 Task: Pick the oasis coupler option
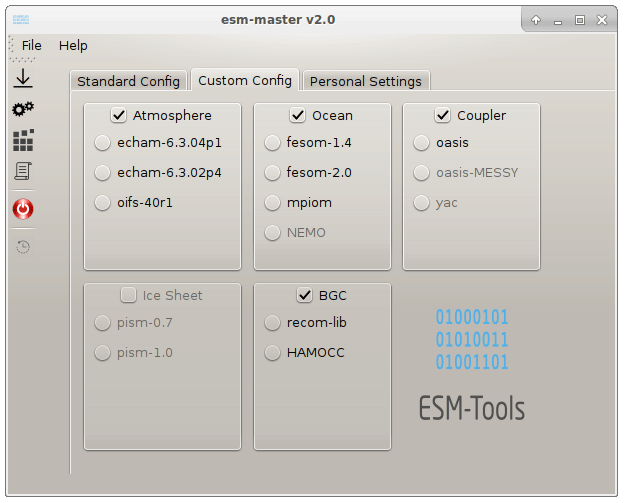pos(421,143)
